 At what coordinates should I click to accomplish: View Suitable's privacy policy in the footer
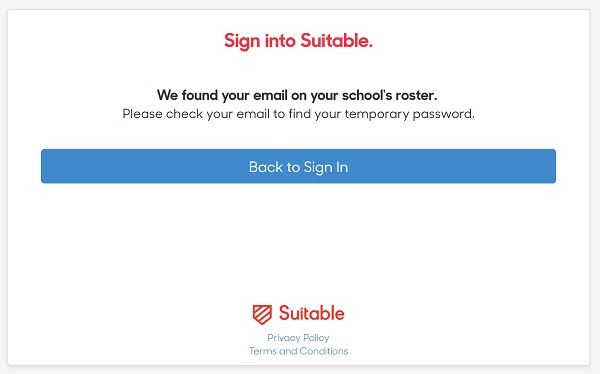coord(298,338)
